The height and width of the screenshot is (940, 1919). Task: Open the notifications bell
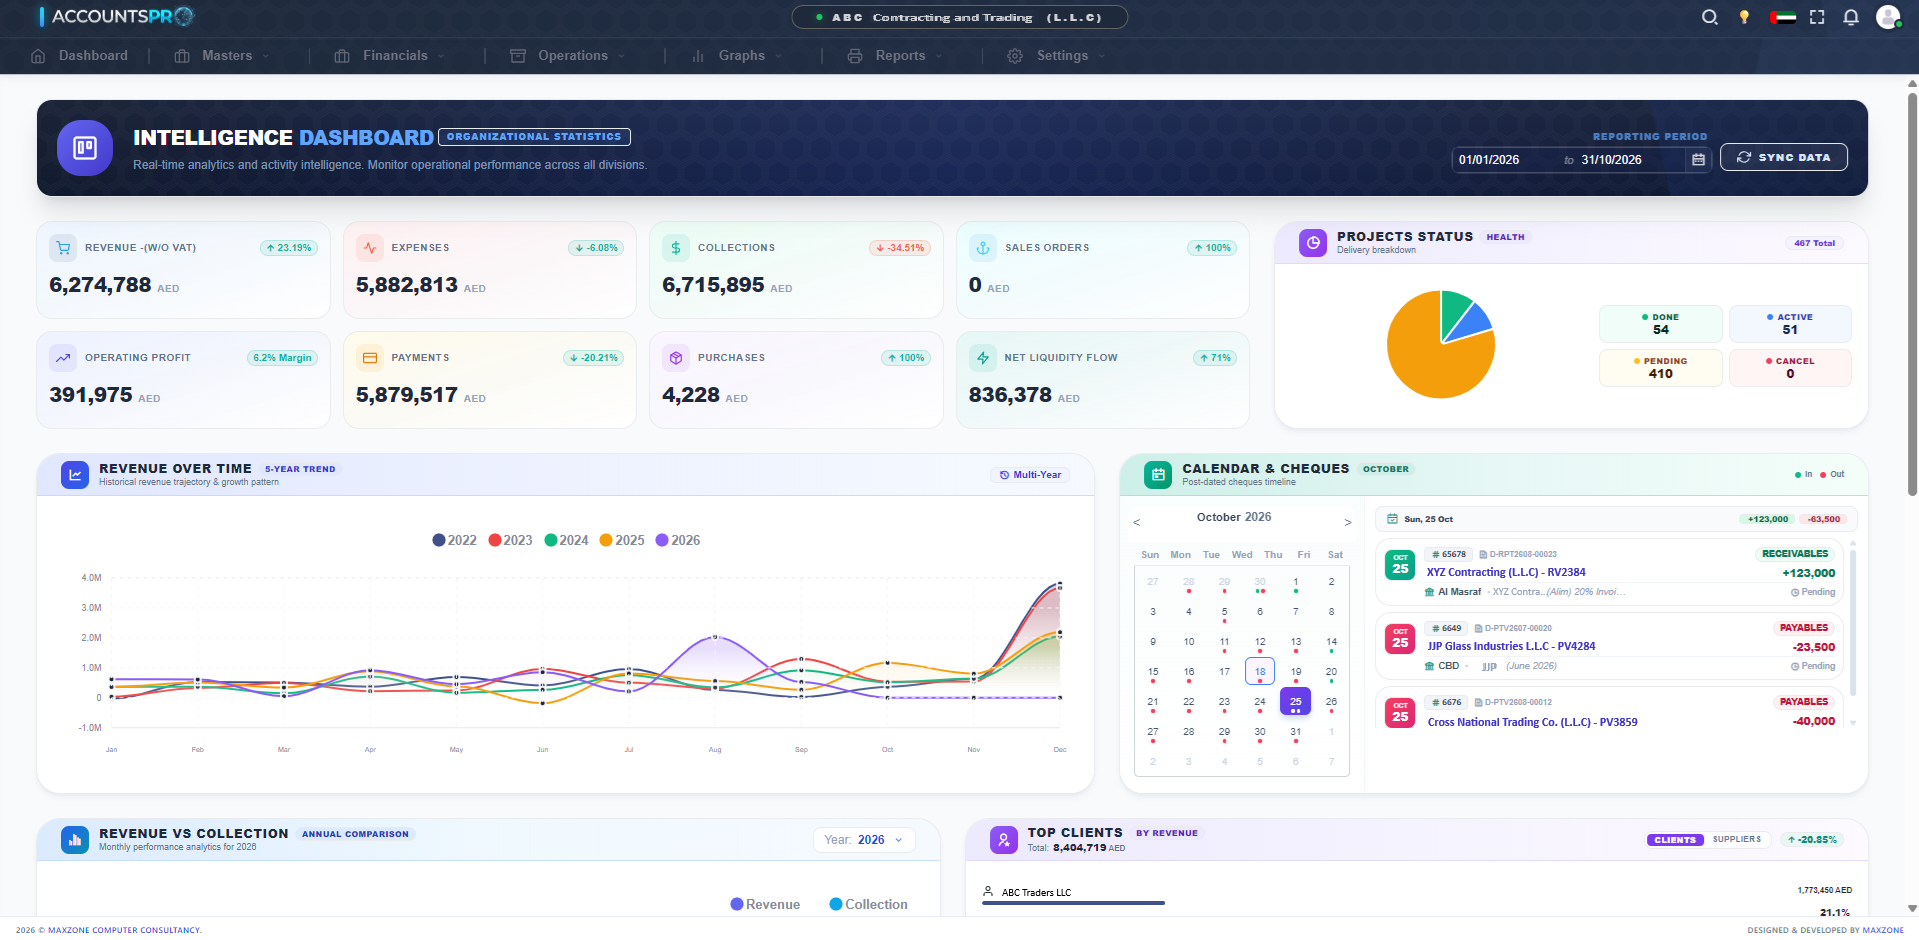point(1851,17)
